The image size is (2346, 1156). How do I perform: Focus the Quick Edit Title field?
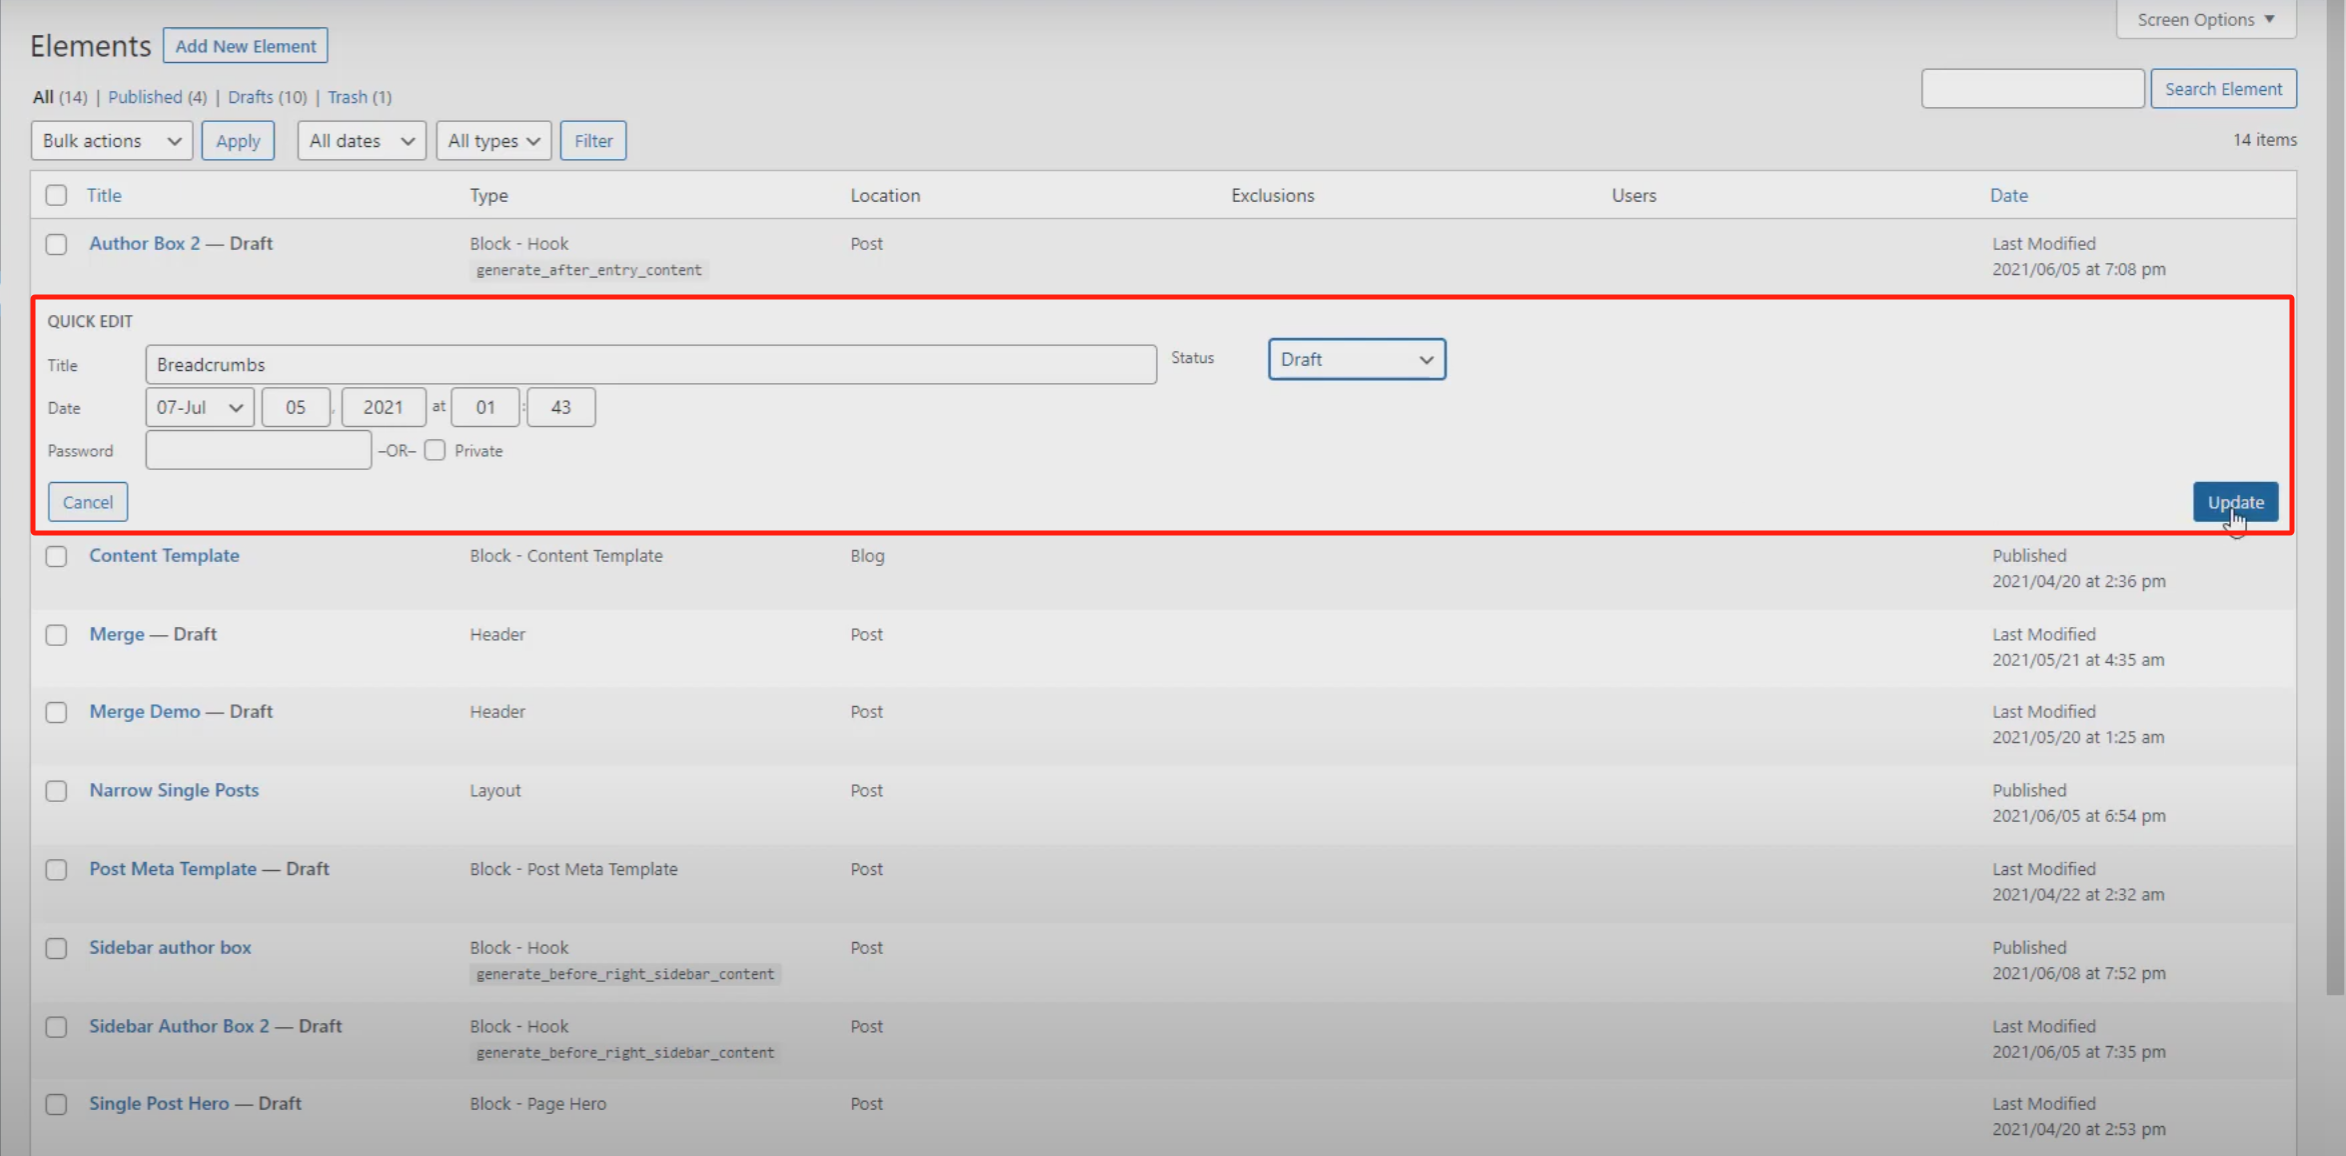click(650, 365)
